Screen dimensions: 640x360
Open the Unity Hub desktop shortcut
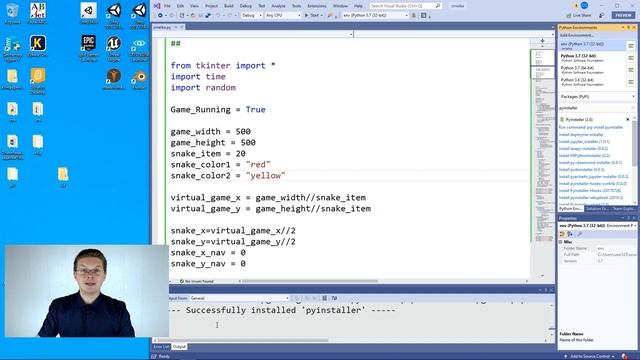tap(89, 13)
